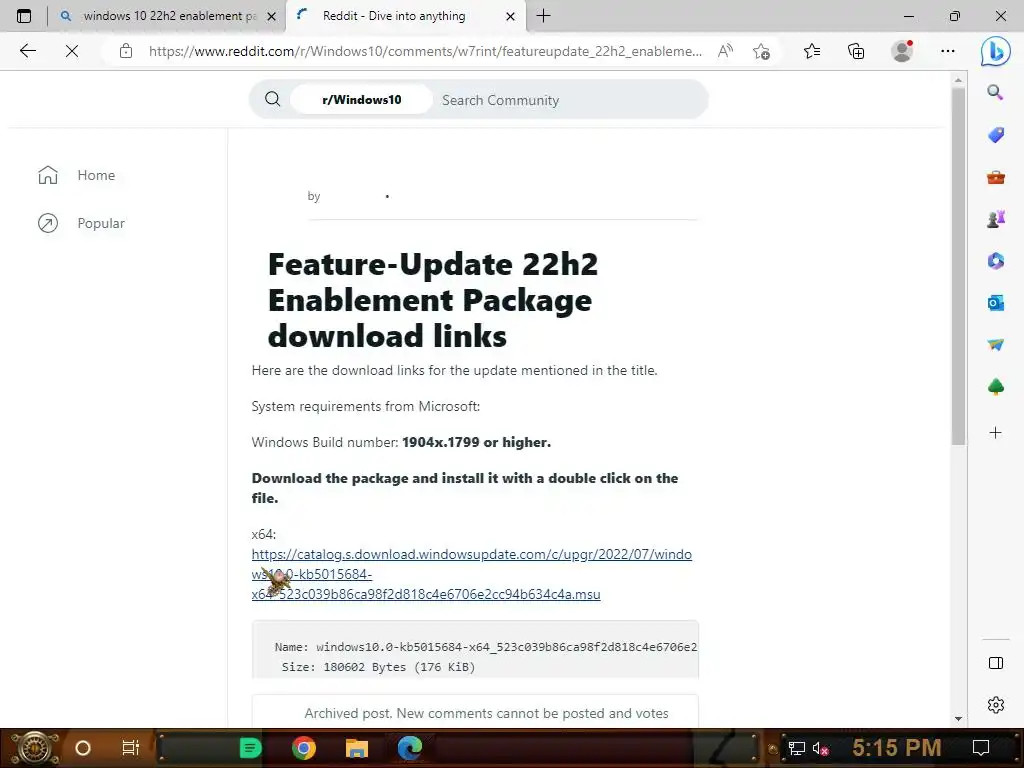Stop loading the page

tap(72, 51)
